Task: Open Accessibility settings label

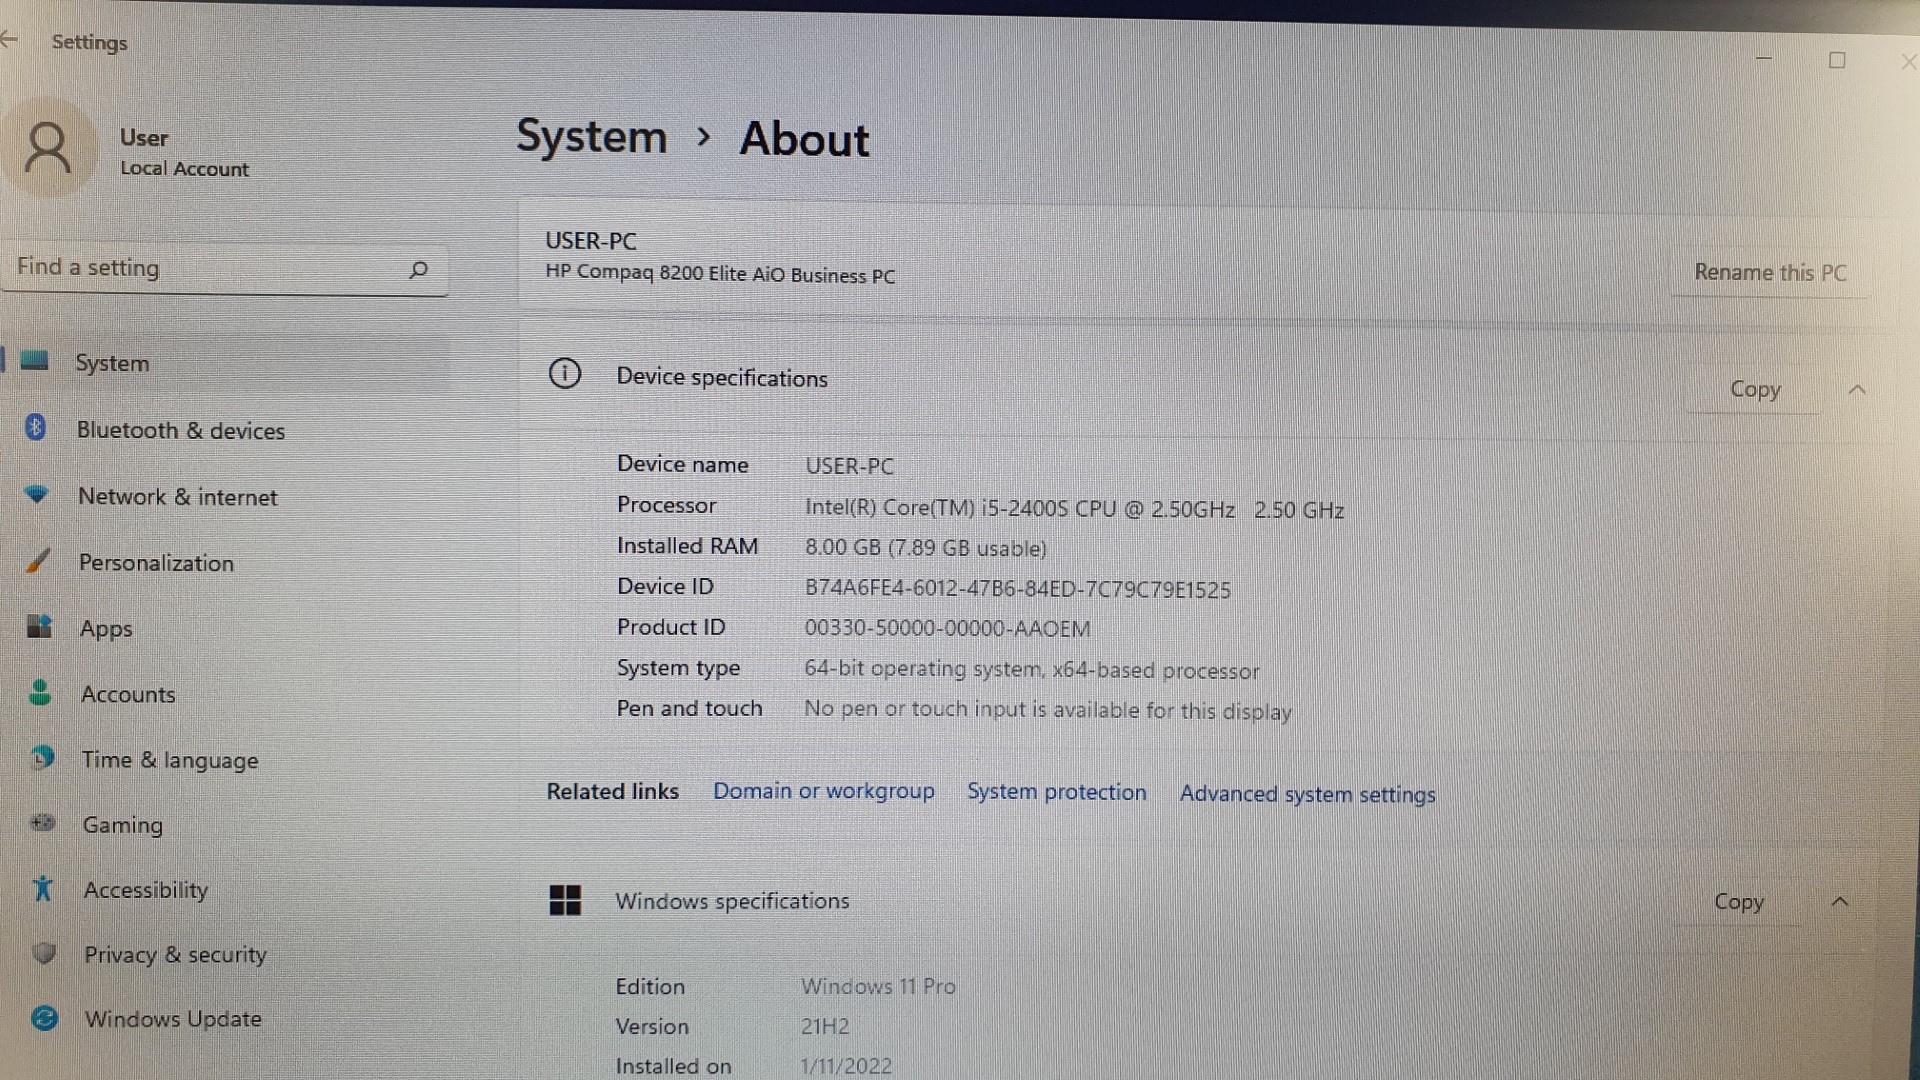Action: (x=146, y=890)
